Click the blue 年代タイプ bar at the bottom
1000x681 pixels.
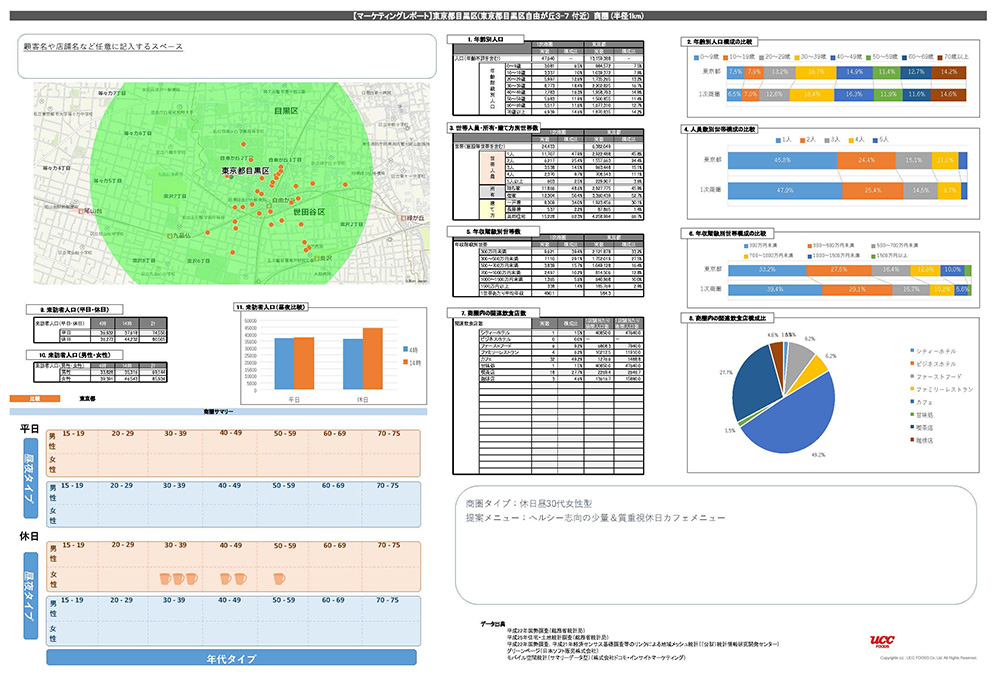pyautogui.click(x=235, y=659)
